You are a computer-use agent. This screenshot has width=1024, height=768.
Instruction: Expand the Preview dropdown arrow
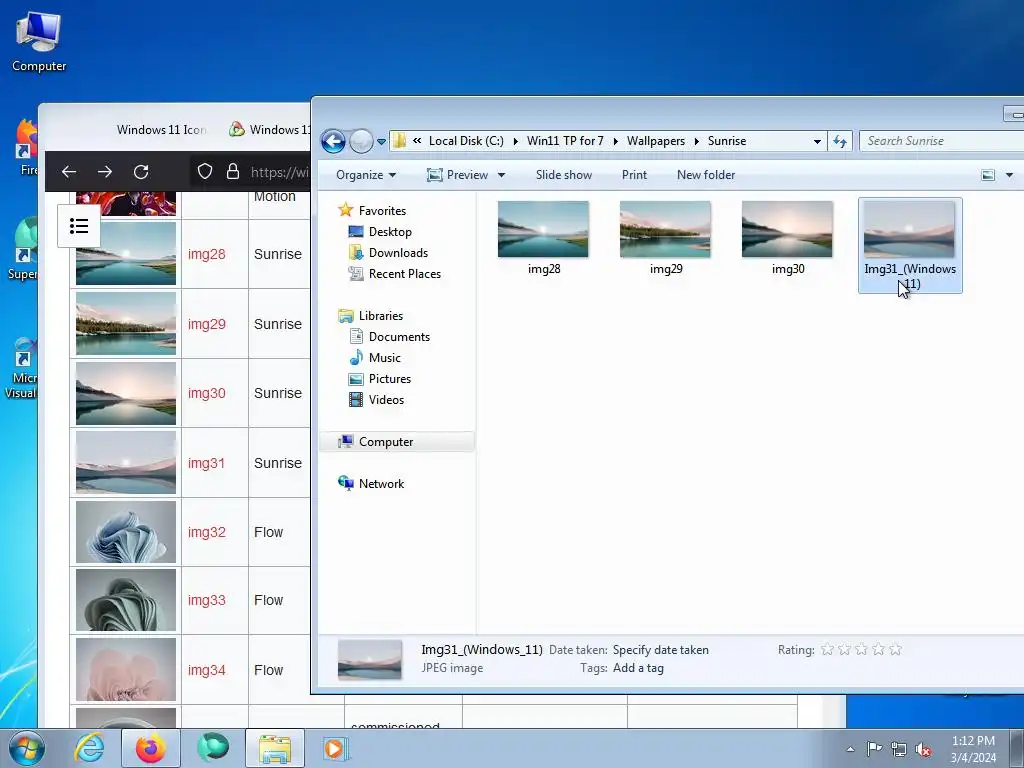502,175
